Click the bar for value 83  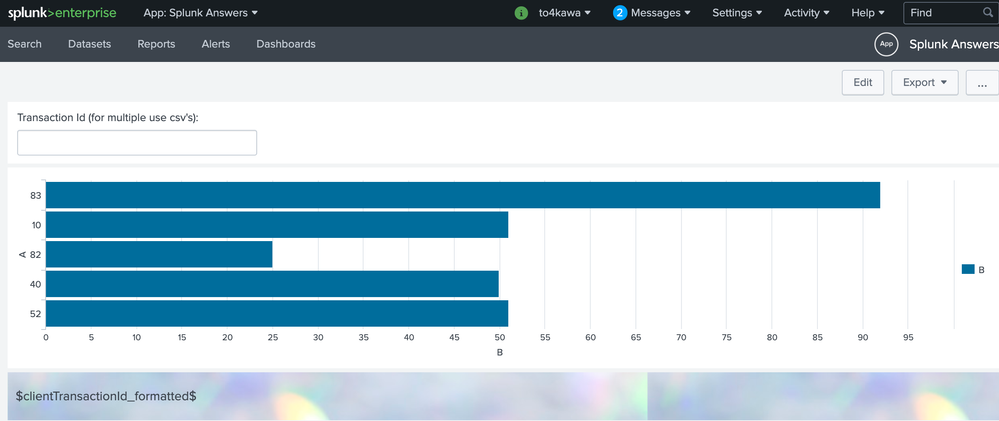(463, 195)
